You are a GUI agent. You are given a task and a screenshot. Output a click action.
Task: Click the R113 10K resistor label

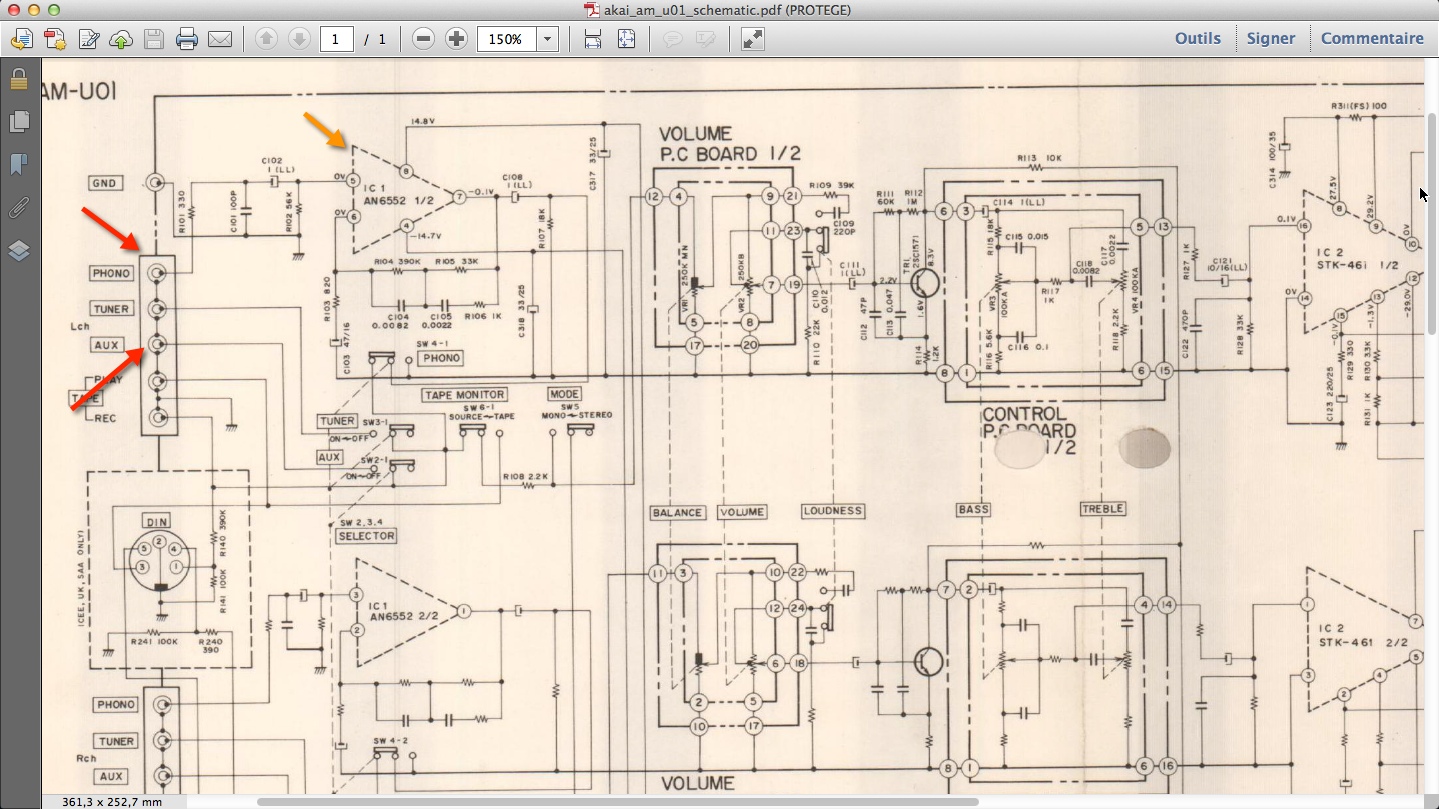point(1040,158)
